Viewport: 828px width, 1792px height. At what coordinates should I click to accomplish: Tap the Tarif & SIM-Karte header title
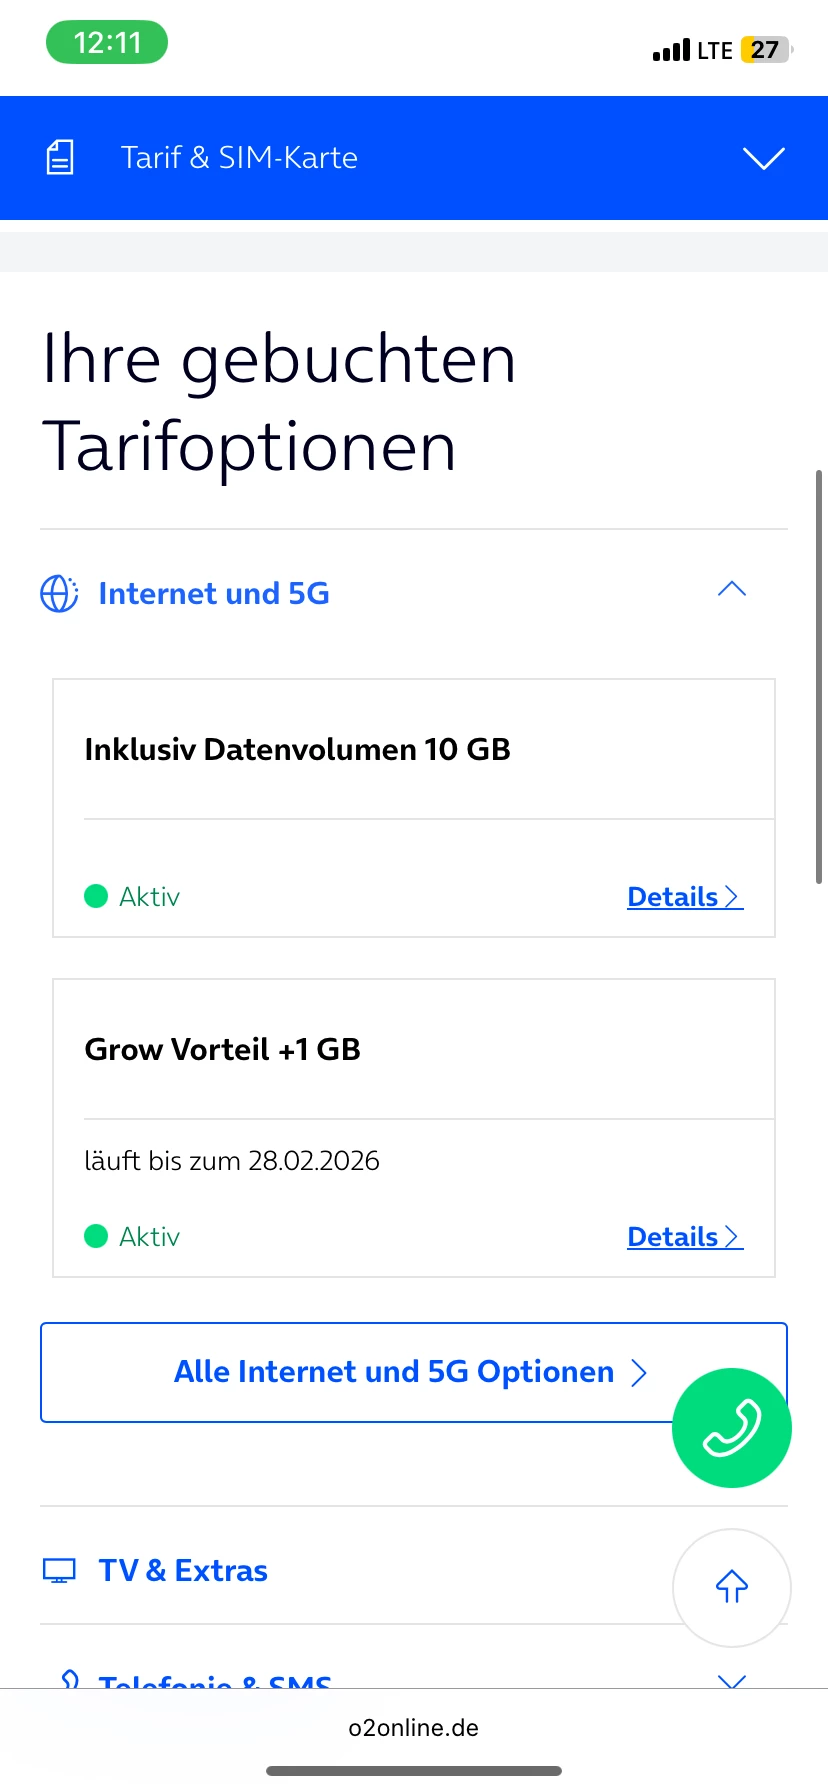239,157
